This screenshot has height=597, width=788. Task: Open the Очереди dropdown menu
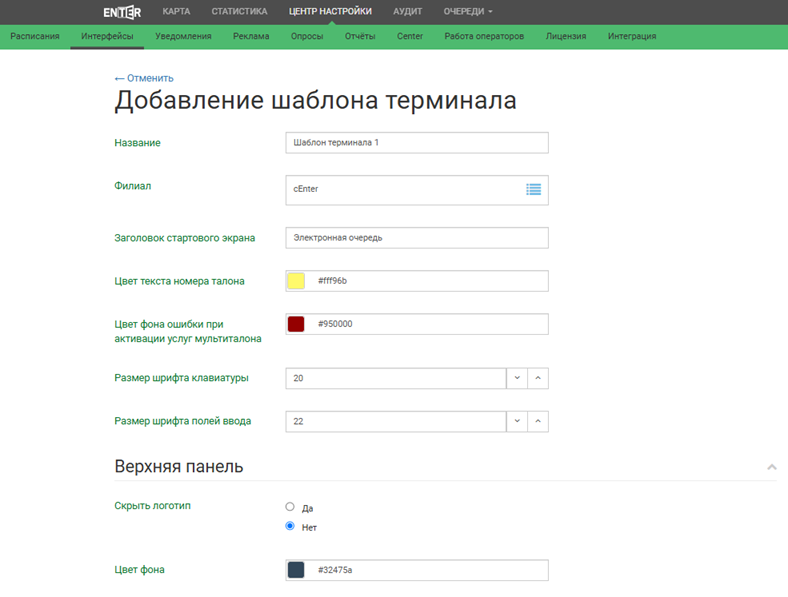coord(468,12)
